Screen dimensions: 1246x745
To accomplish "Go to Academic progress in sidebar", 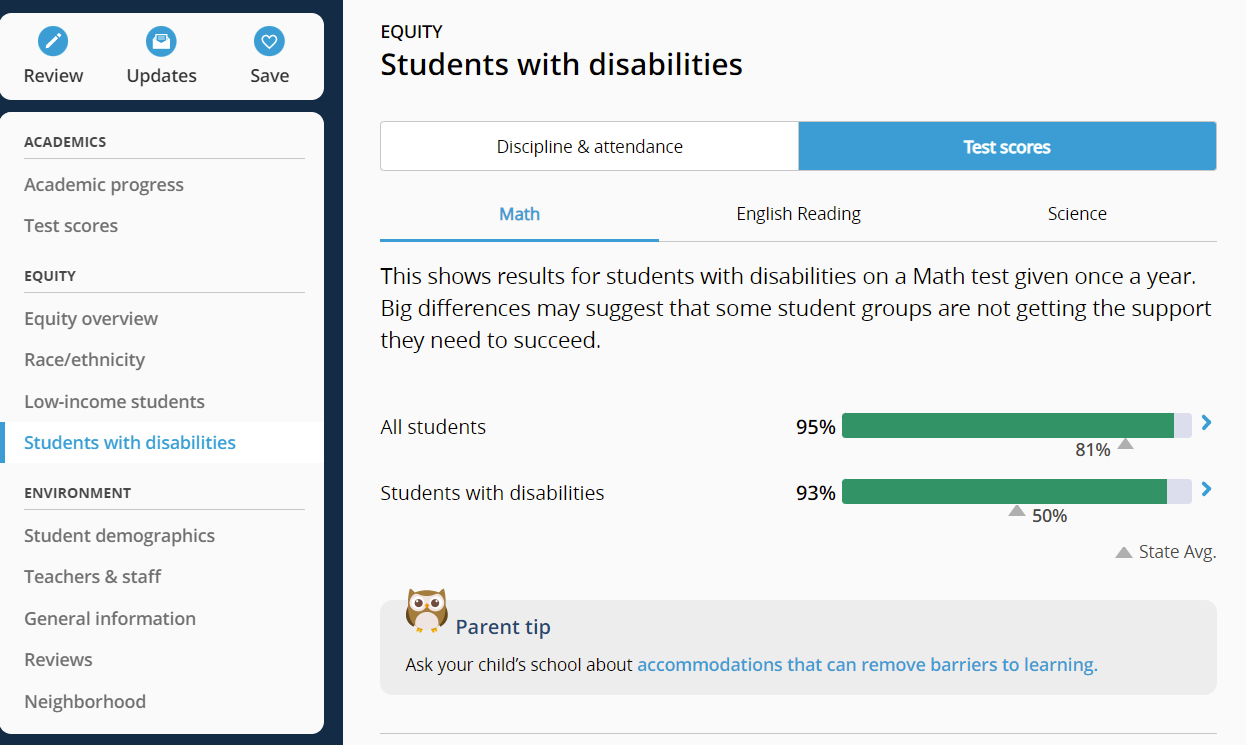I will point(104,185).
